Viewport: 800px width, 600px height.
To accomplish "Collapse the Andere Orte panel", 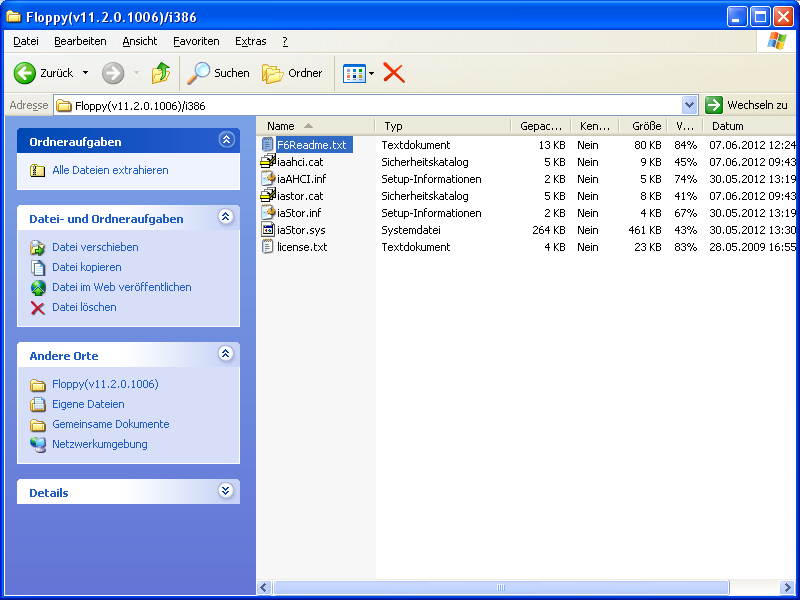I will pyautogui.click(x=226, y=353).
